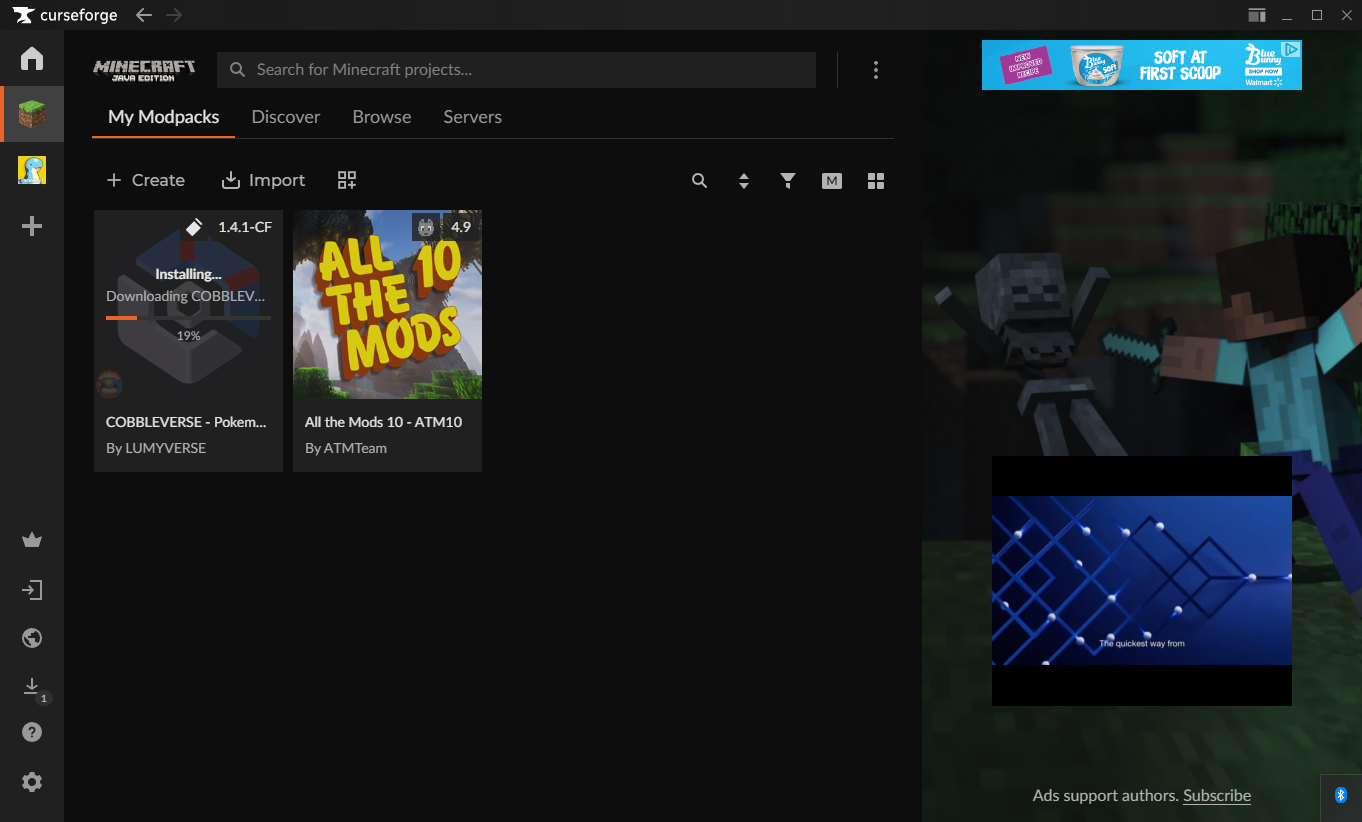
Task: Toggle the grid view layout icon
Action: [x=876, y=181]
